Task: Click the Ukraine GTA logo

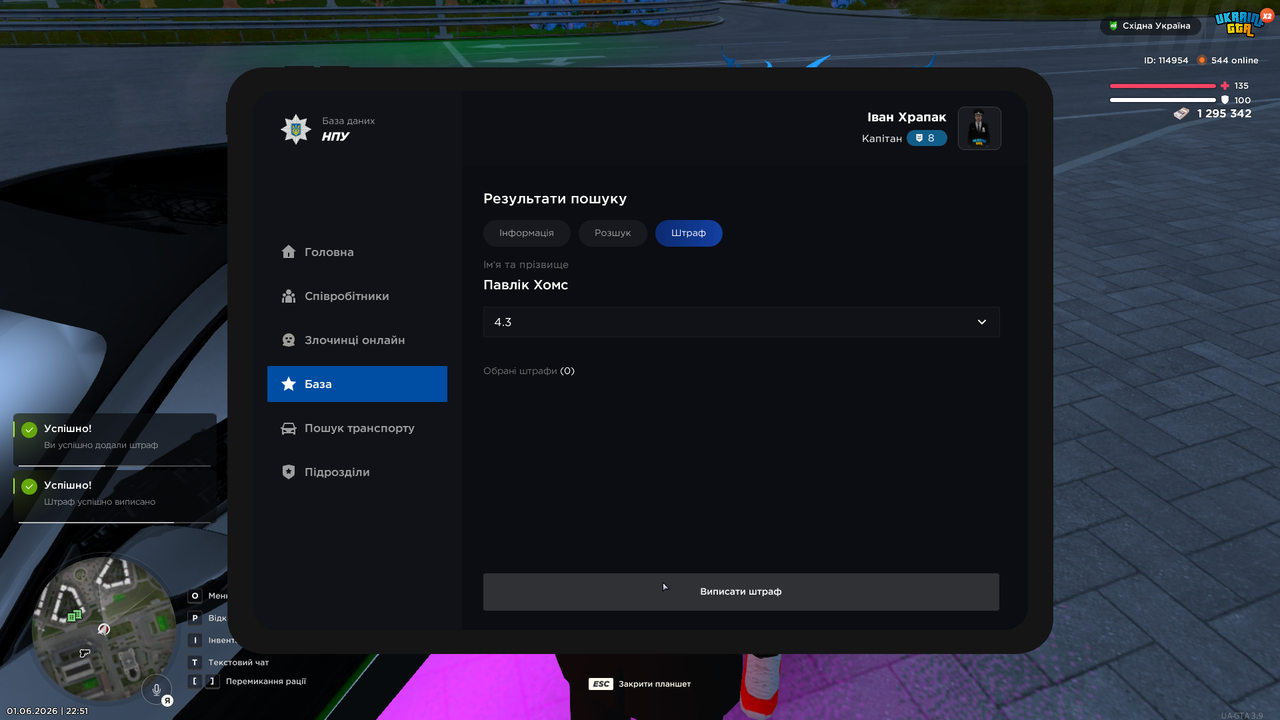Action: click(x=1238, y=25)
